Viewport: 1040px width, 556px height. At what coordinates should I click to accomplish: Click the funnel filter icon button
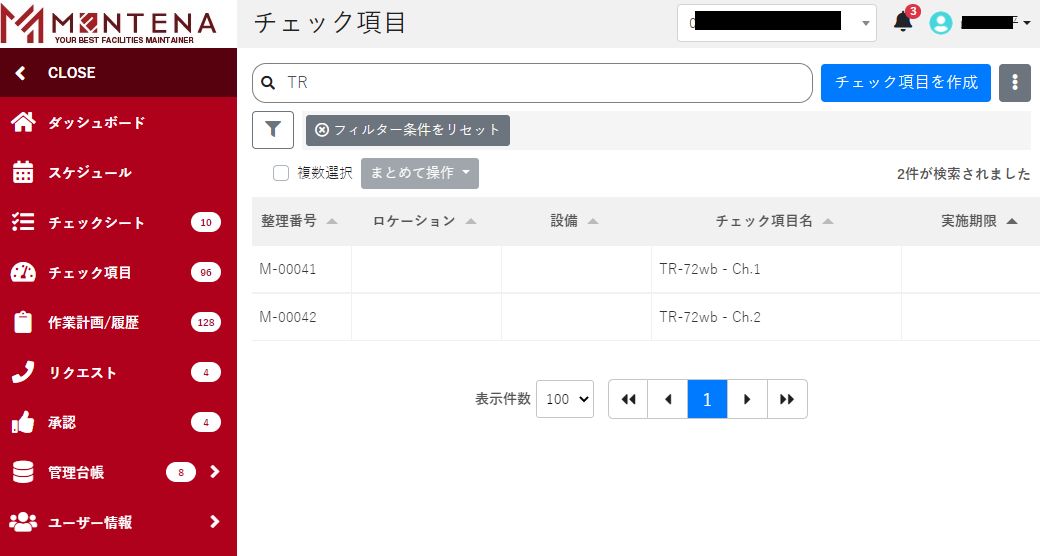point(273,130)
